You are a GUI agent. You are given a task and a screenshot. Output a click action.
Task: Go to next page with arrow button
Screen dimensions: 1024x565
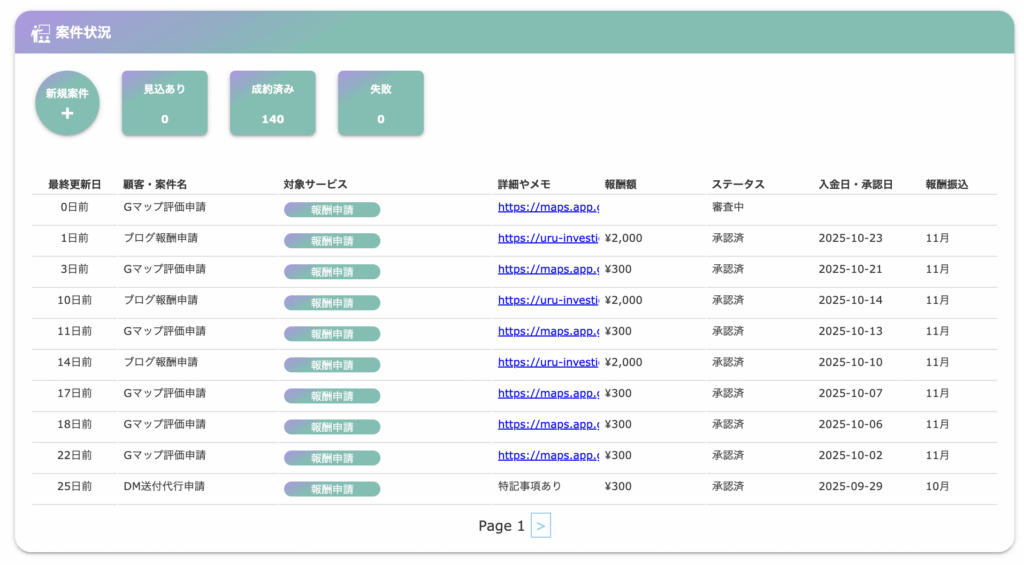pos(540,526)
